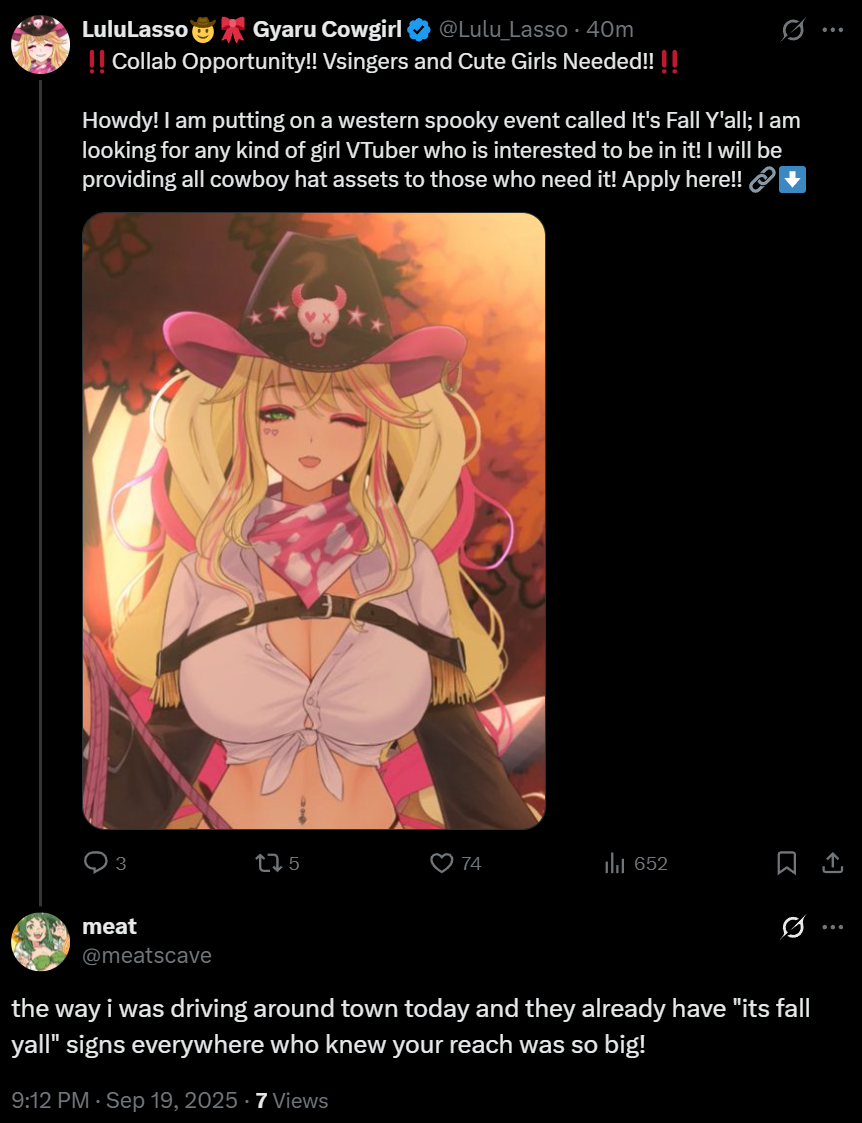Repost the LuluLasso collab tweet
Screen dimensions: 862x1123
click(268, 863)
